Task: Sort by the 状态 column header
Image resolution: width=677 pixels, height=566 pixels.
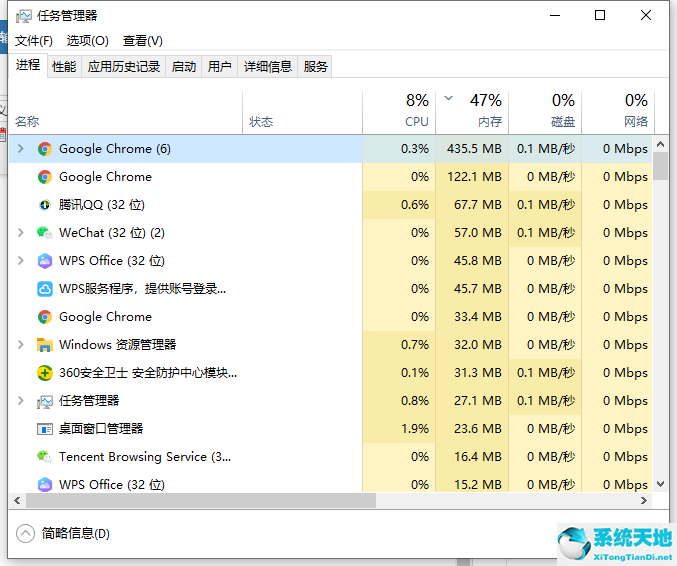Action: (302, 112)
